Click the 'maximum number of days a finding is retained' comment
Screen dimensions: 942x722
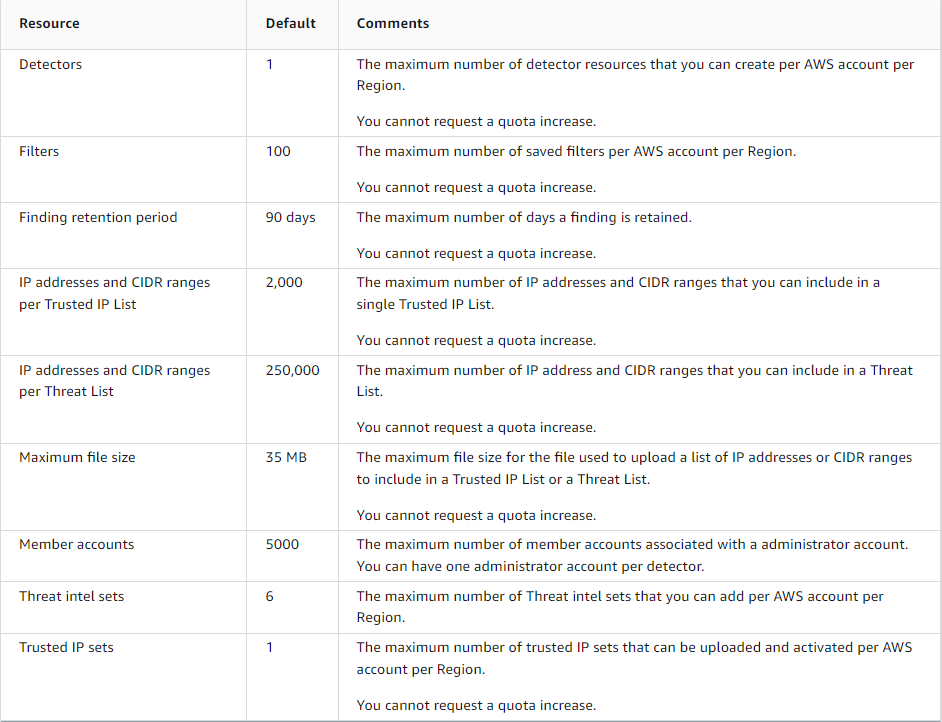524,218
